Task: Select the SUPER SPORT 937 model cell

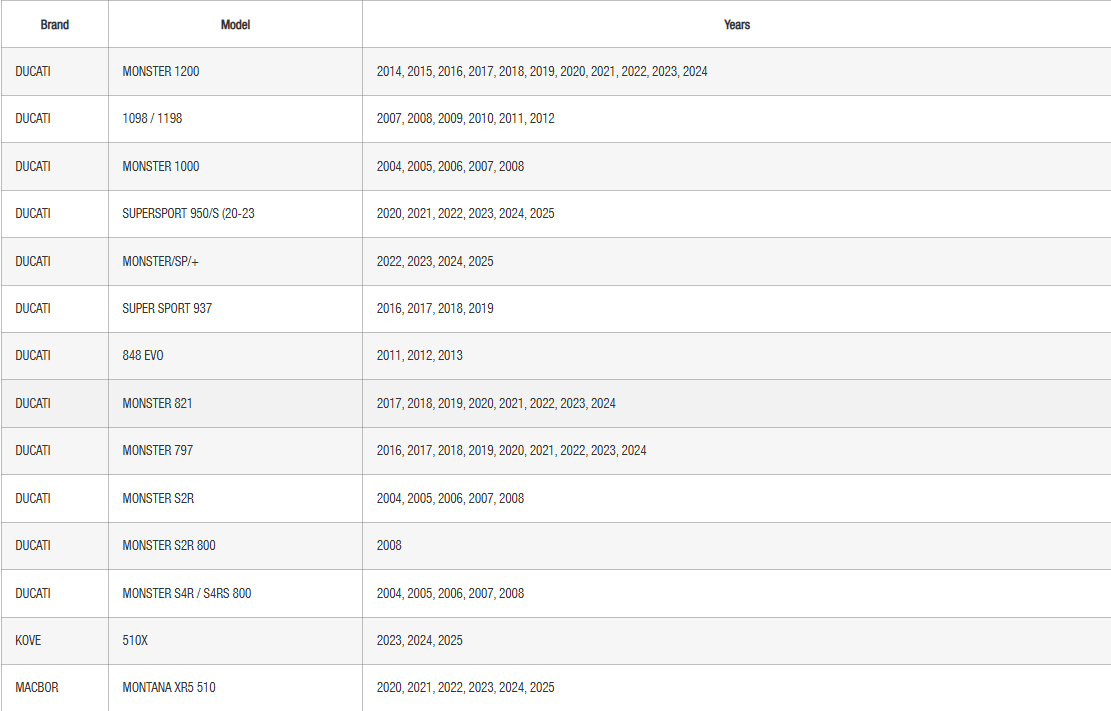Action: (x=167, y=308)
